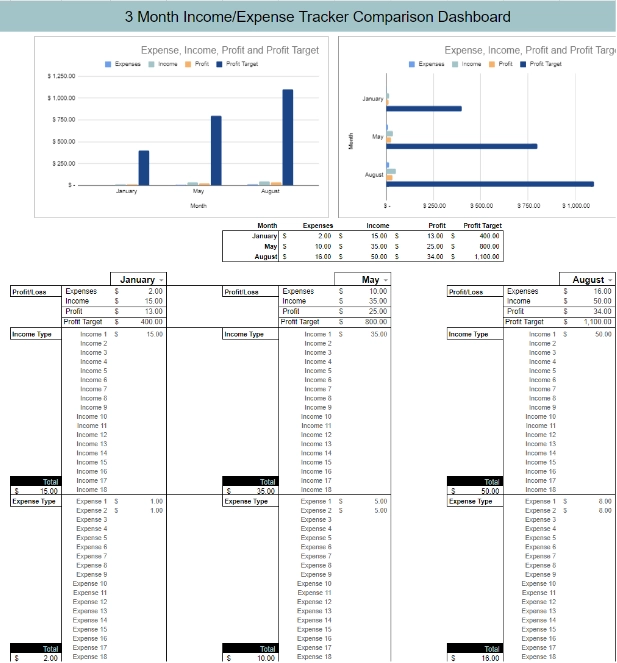Screen dimensions: 617x663
Task: Select the Profit Target header in summary table
Action: point(482,226)
